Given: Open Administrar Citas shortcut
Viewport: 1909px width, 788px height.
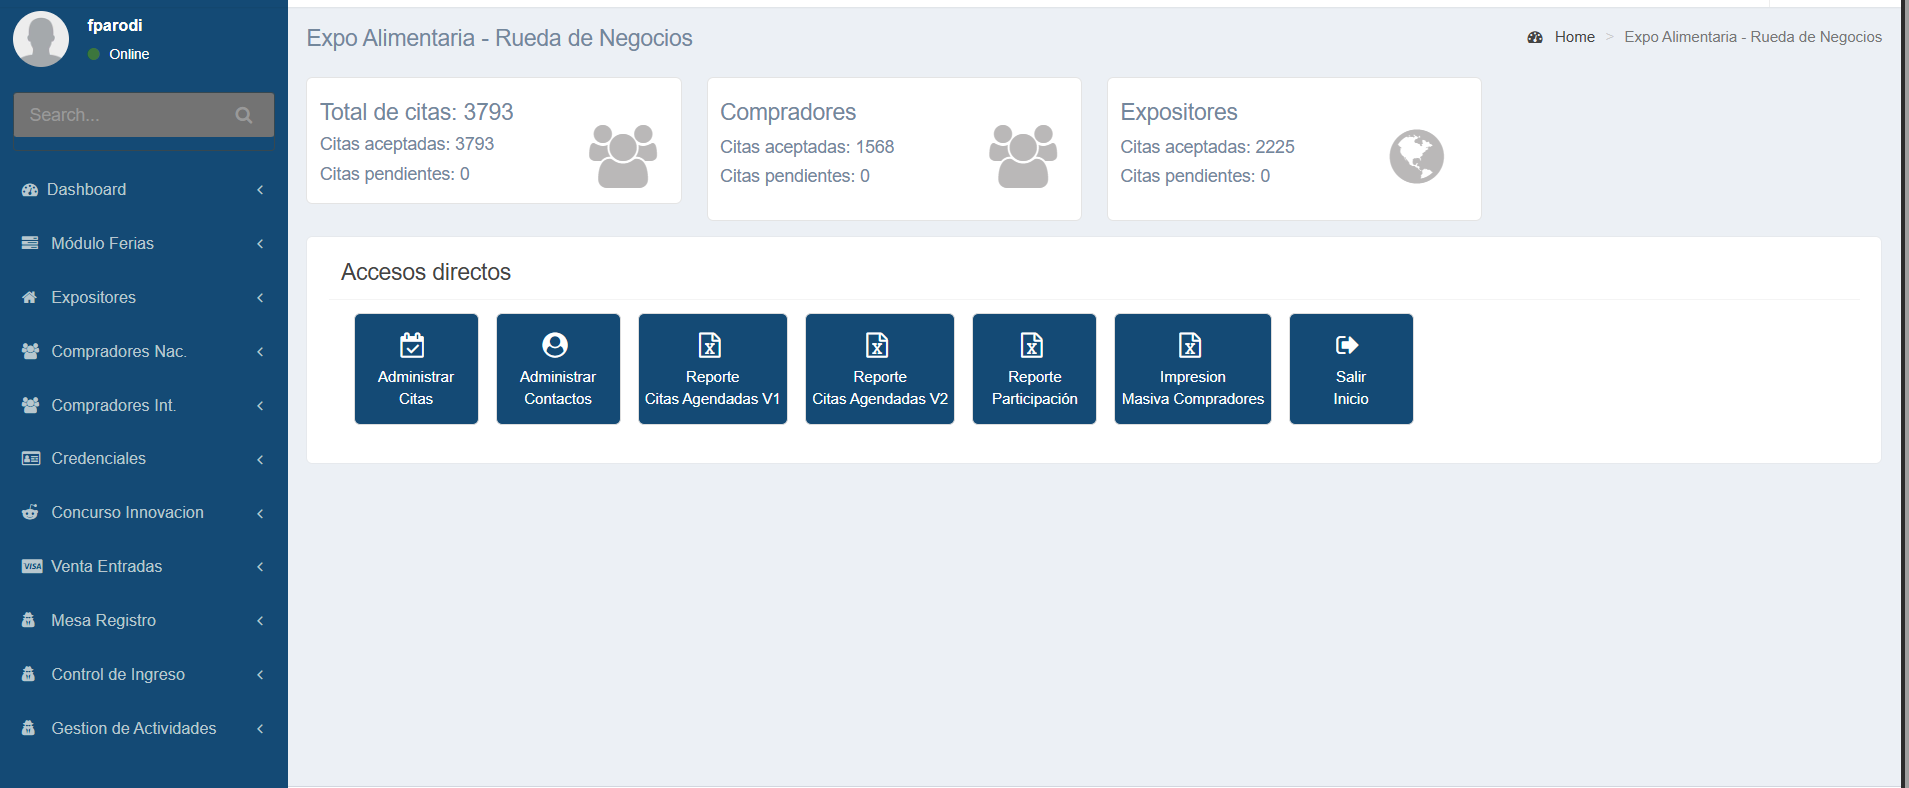Looking at the screenshot, I should coord(416,369).
